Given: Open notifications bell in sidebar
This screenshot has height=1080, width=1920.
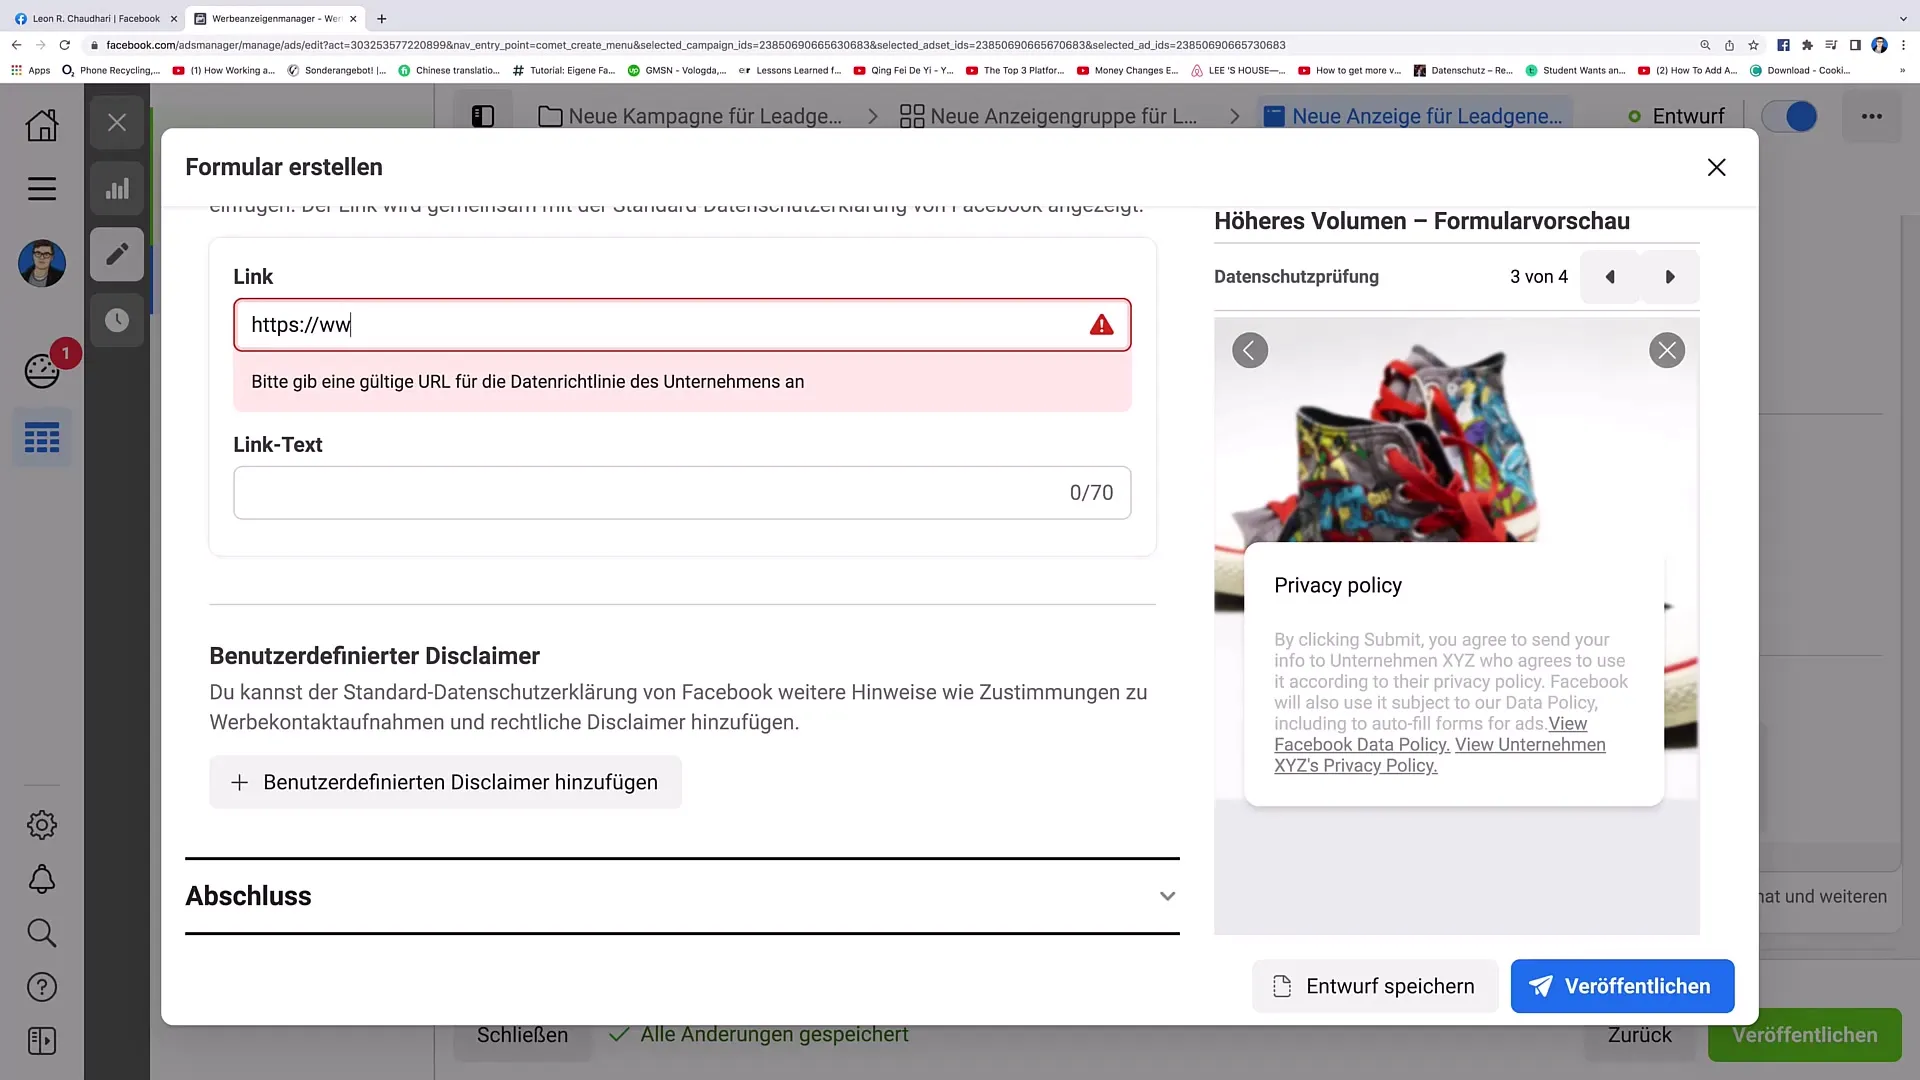Looking at the screenshot, I should (x=42, y=879).
